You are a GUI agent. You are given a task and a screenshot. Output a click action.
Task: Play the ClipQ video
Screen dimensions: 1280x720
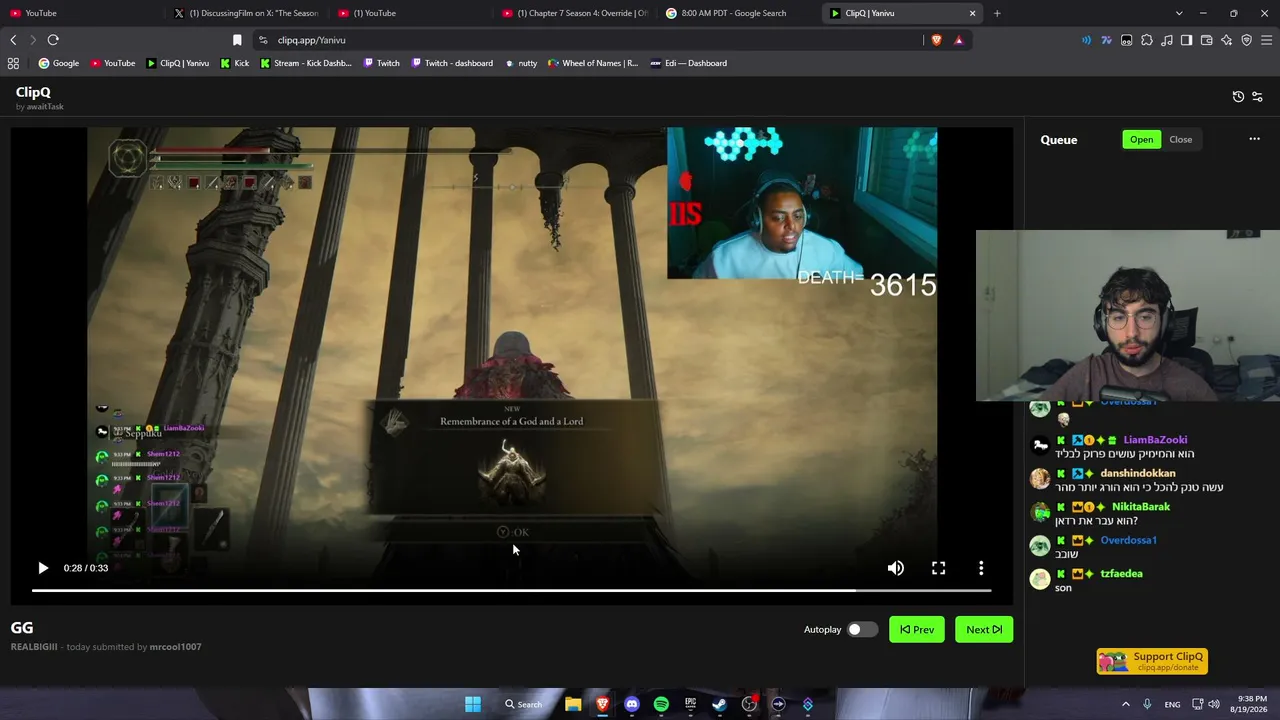click(x=43, y=568)
